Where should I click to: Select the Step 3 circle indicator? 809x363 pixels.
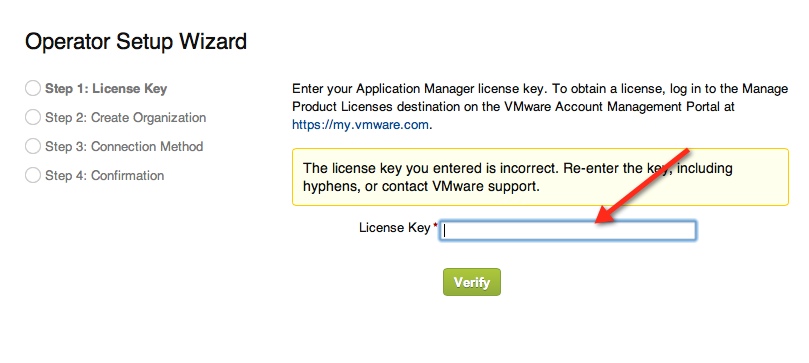[x=33, y=146]
